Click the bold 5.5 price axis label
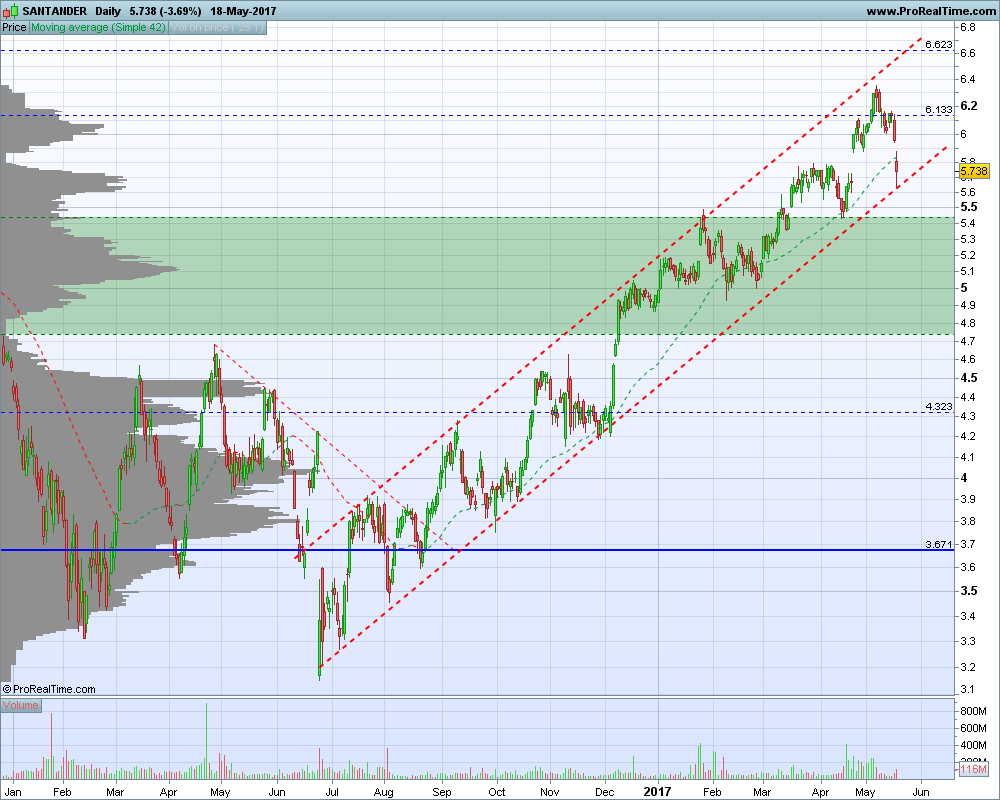1000x800 pixels. tap(969, 207)
